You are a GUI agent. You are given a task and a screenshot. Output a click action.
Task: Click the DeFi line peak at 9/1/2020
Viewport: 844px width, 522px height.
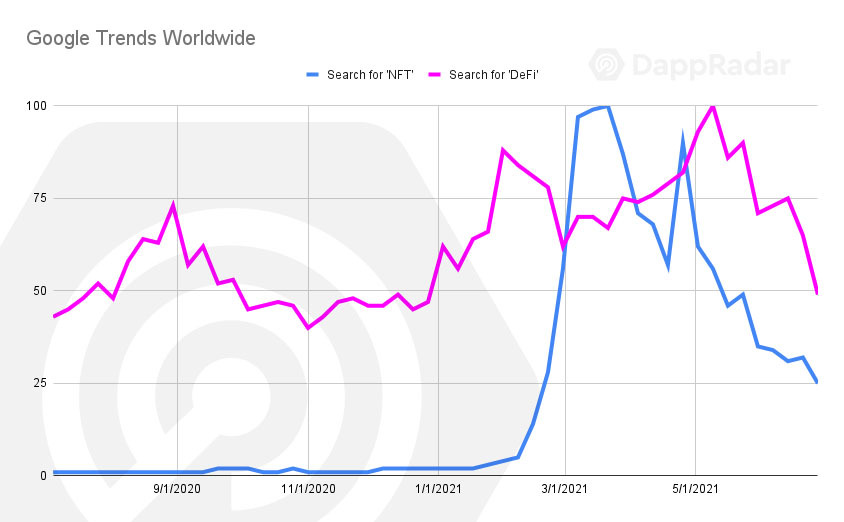click(173, 204)
